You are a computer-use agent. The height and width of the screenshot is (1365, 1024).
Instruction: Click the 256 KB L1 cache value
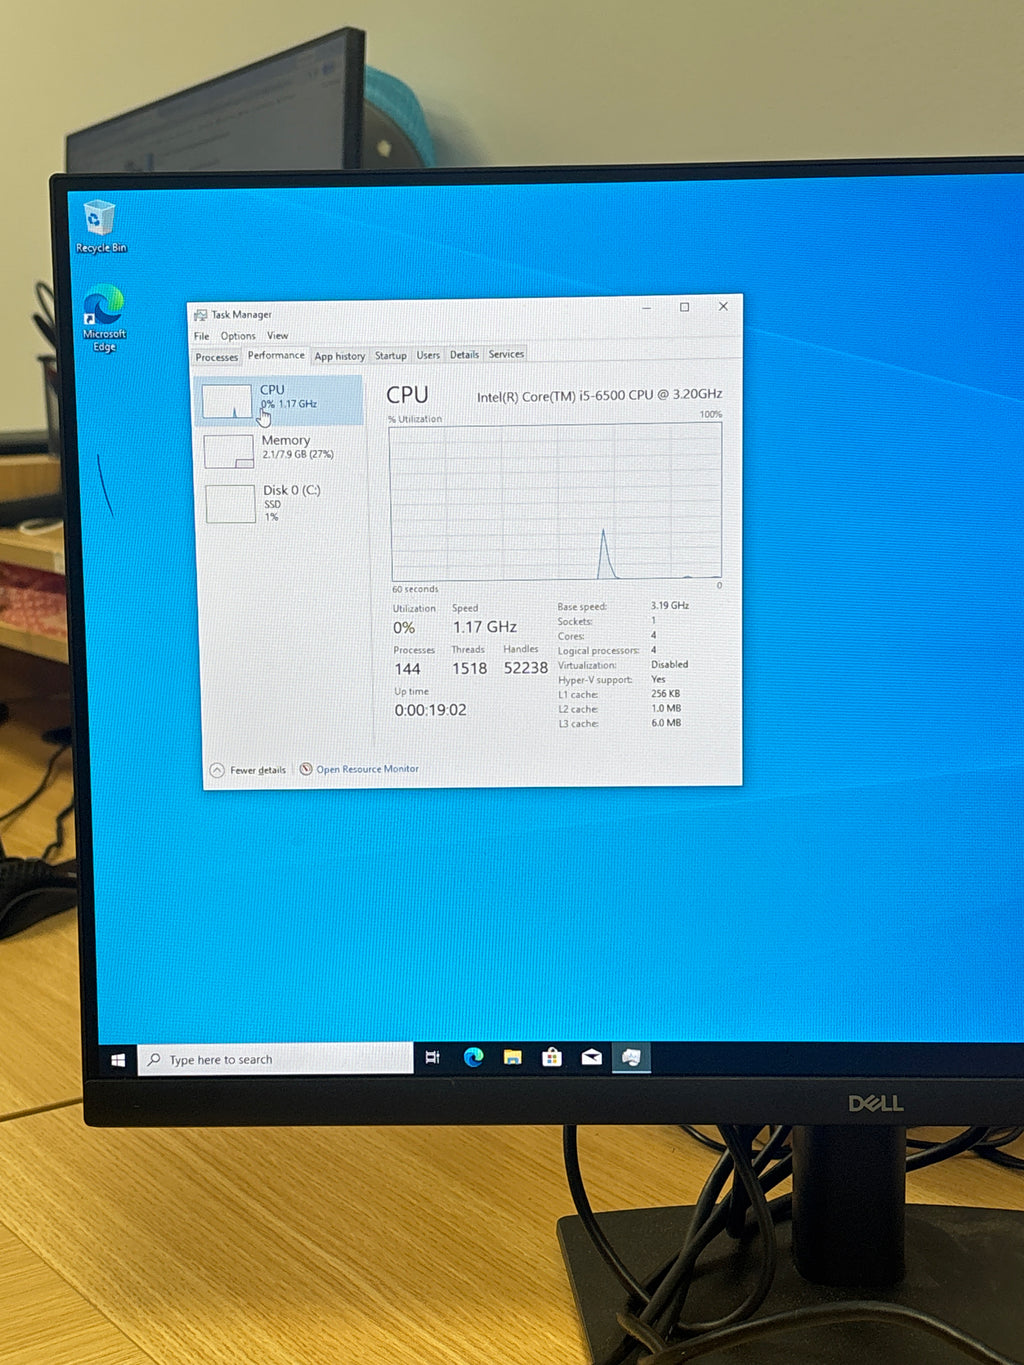665,694
